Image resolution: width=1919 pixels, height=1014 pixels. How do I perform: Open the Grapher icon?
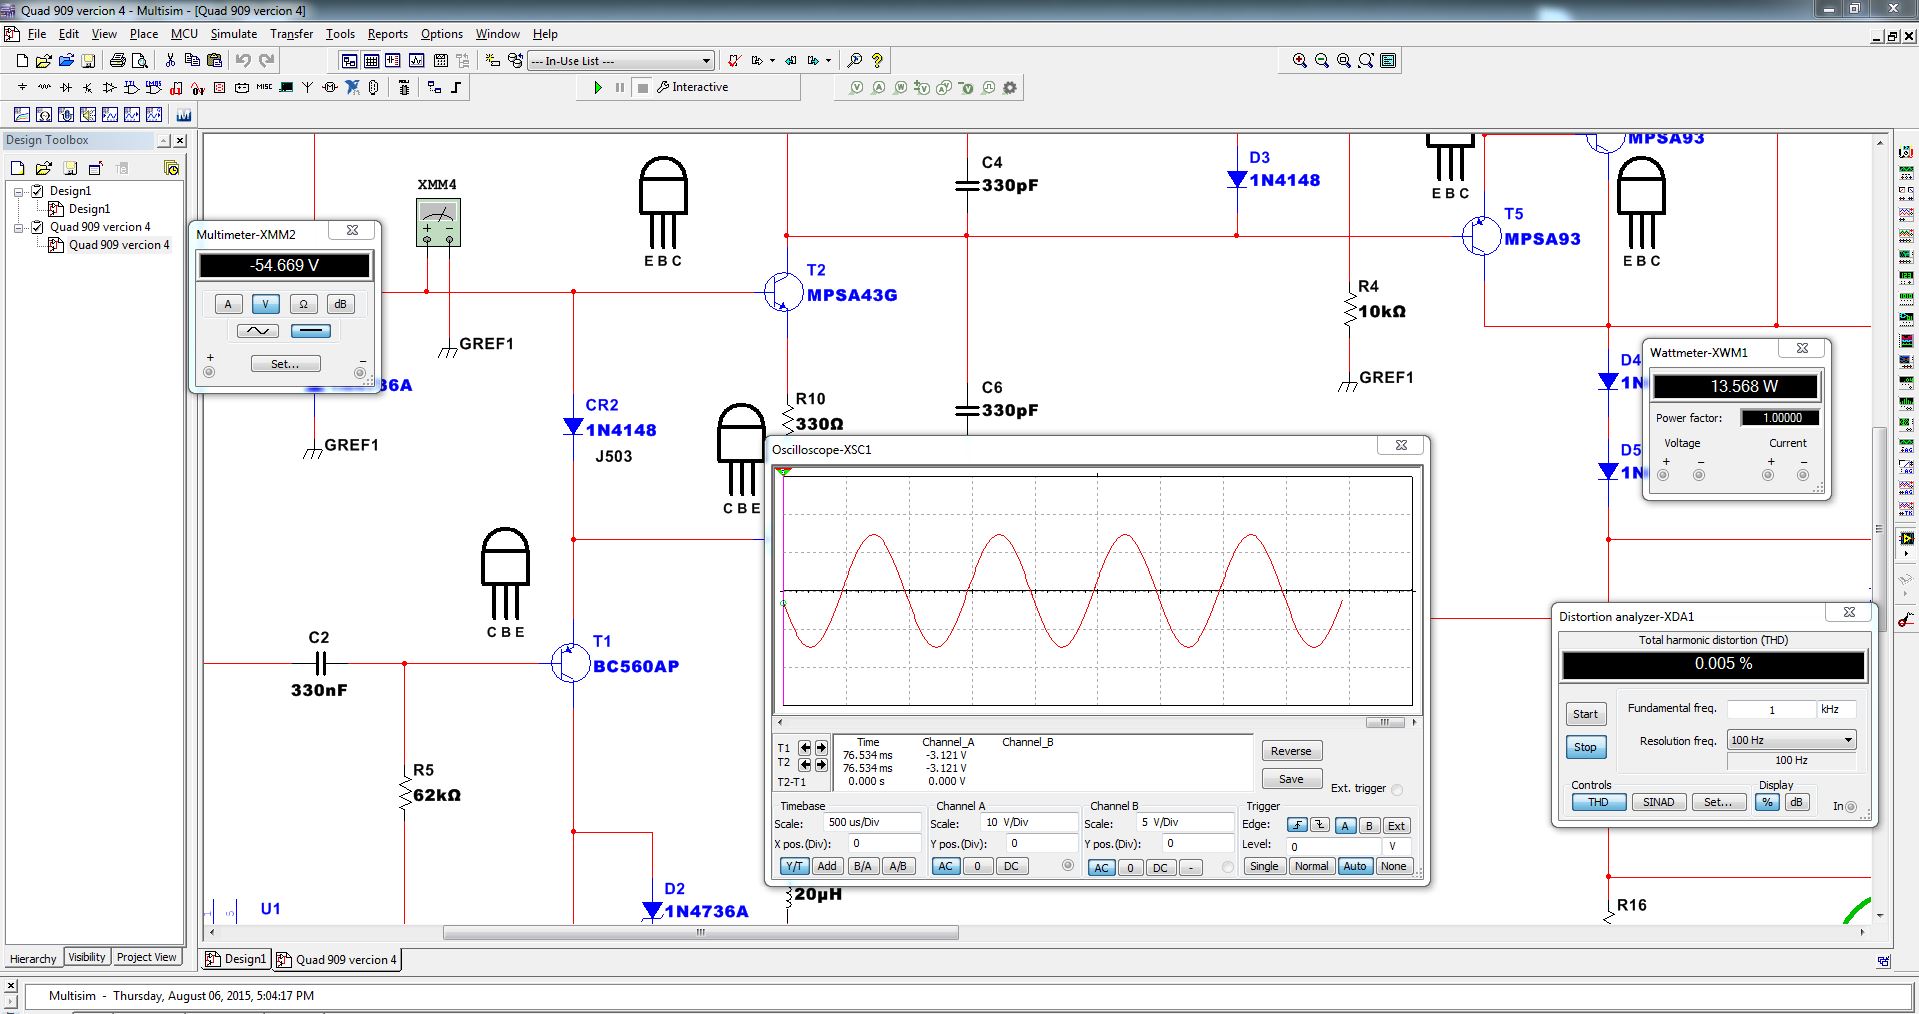pos(416,61)
